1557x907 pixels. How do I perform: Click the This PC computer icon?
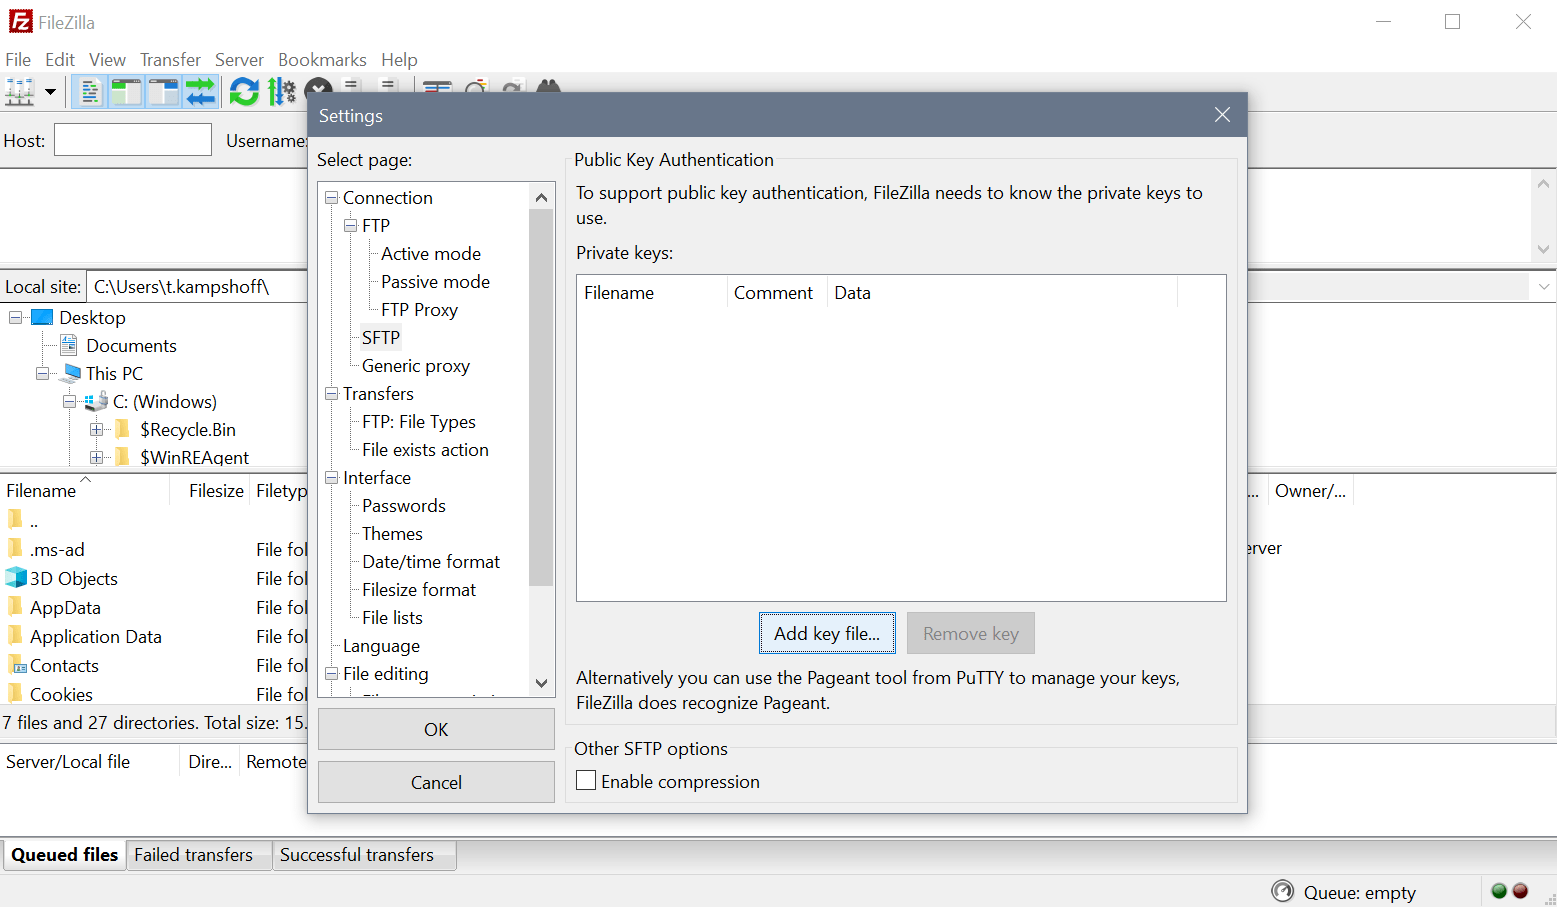coord(70,373)
